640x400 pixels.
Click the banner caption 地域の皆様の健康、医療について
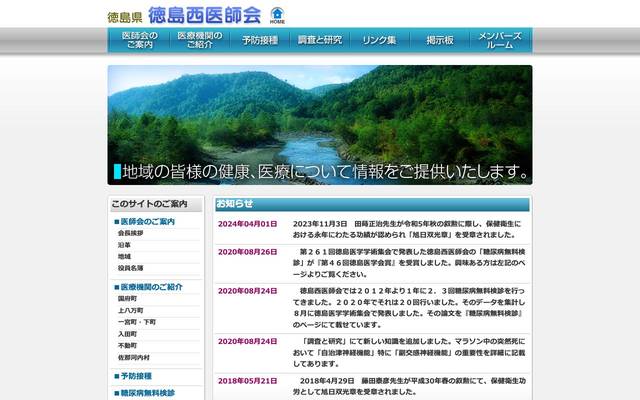click(325, 171)
